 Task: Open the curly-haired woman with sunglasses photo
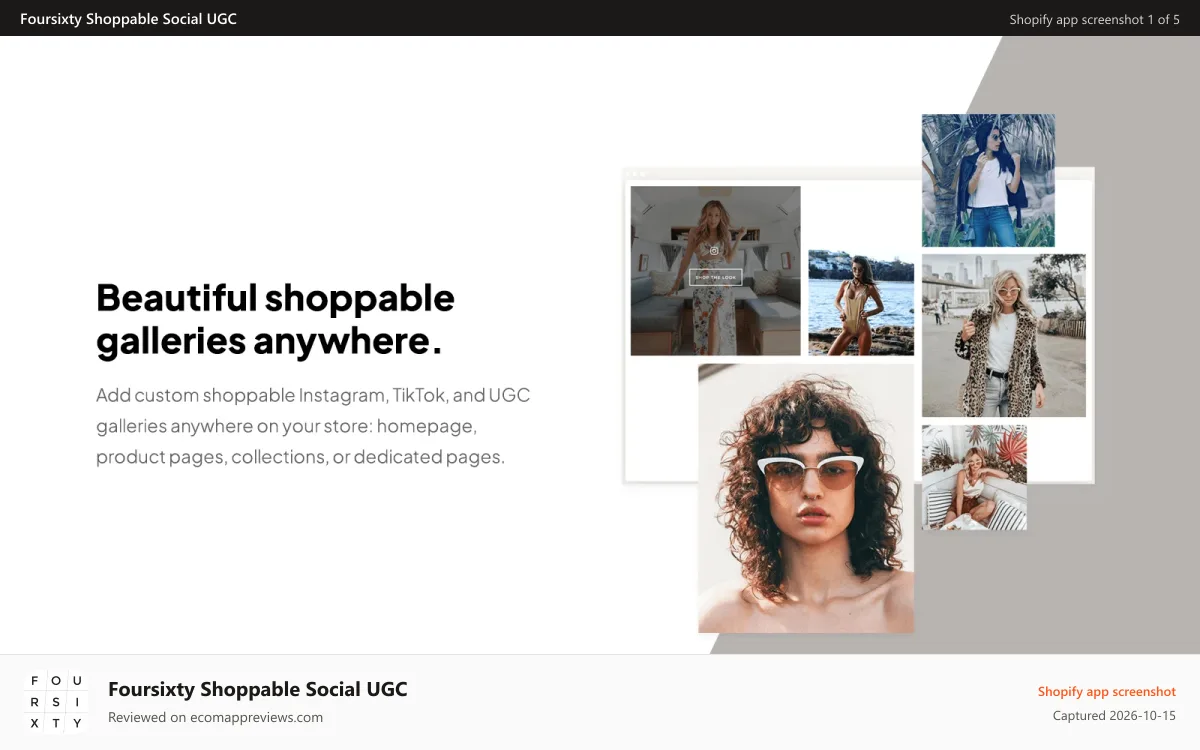point(806,498)
